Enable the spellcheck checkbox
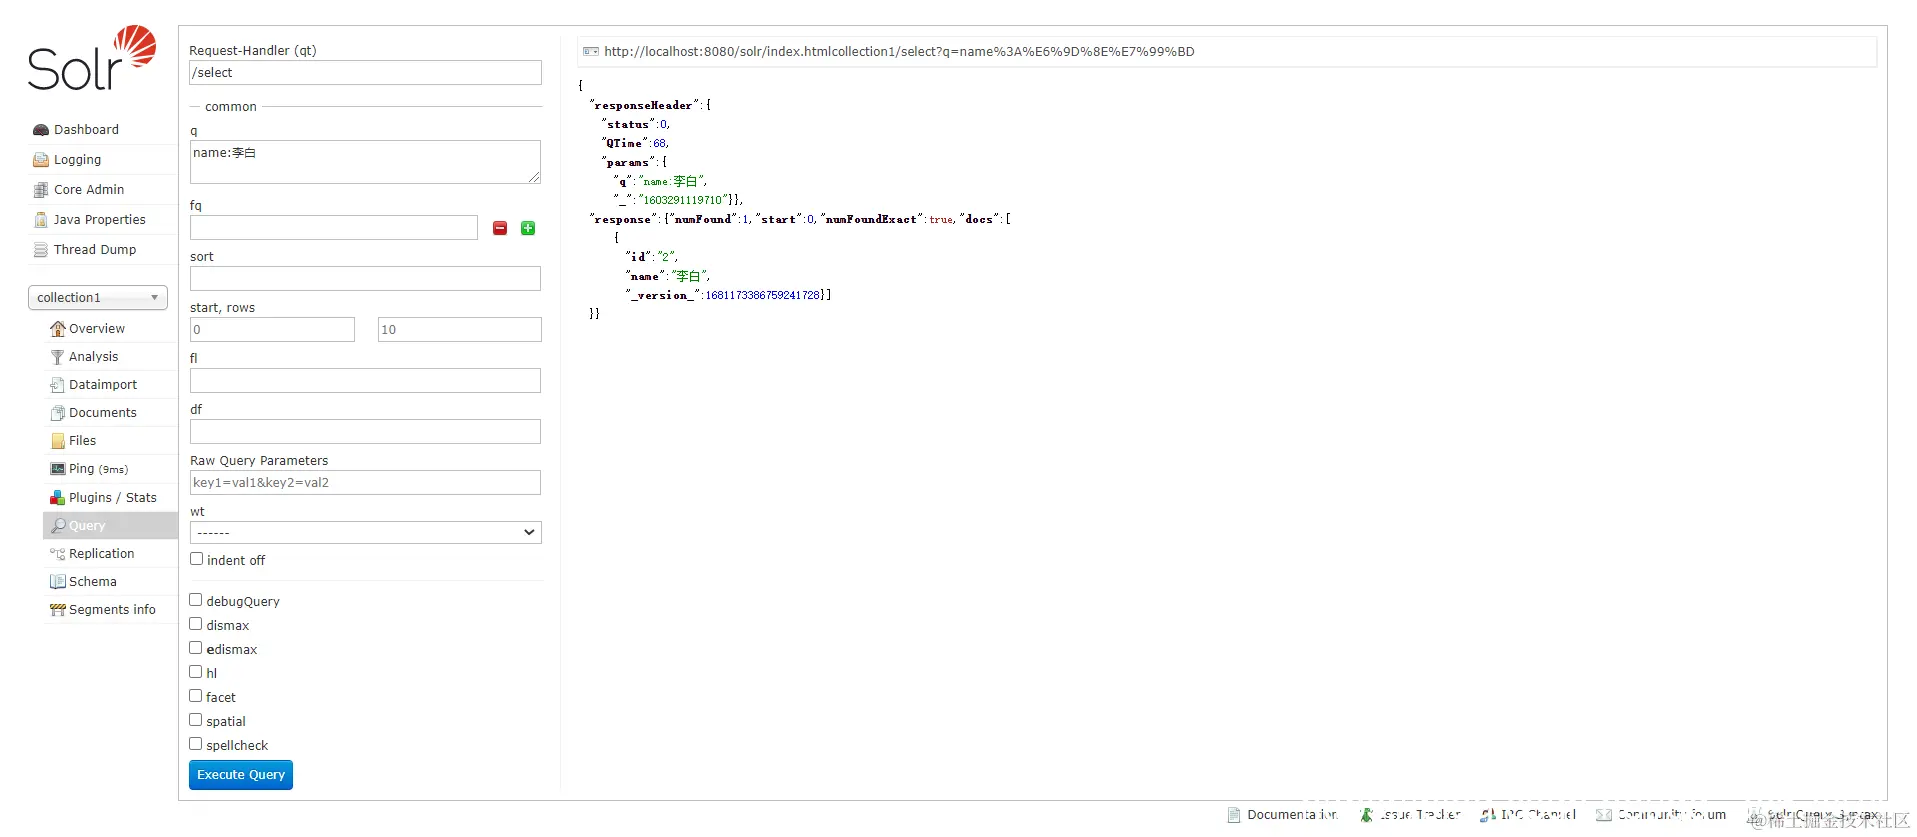Viewport: 1917px width, 837px height. pos(196,744)
